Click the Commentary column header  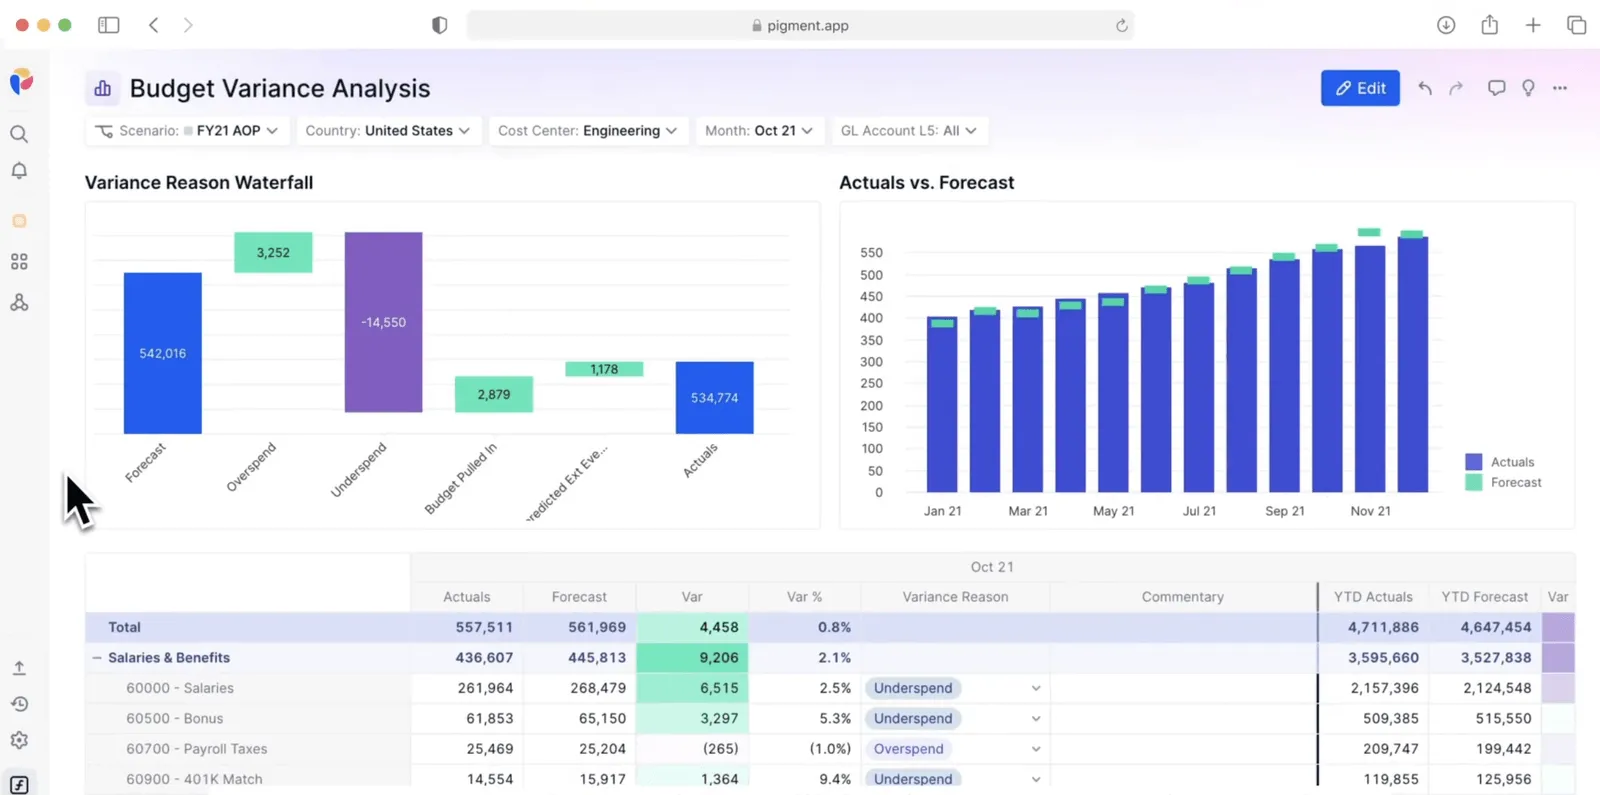1183,597
